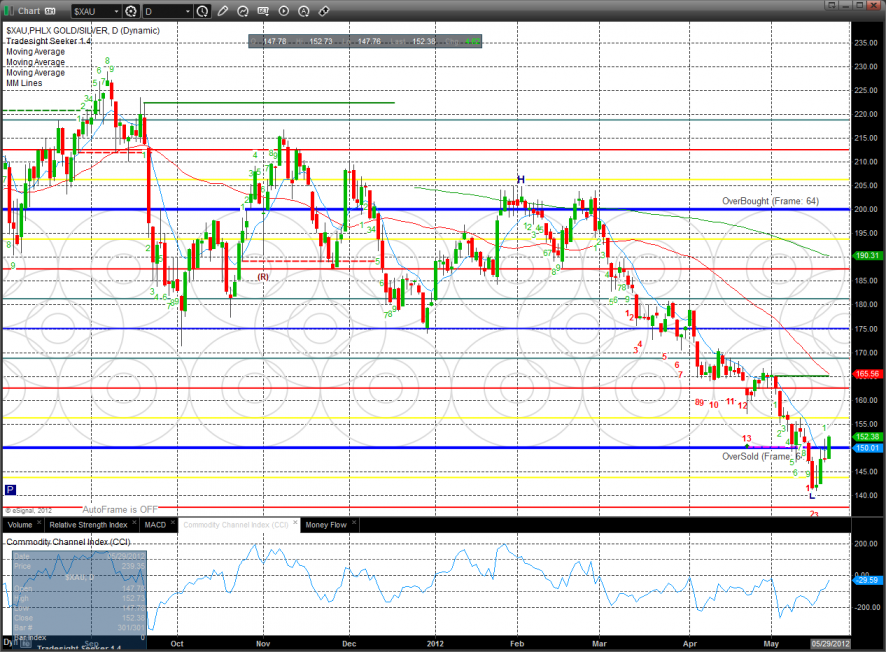Viewport: 886px width, 652px height.
Task: Click the time template clock icon
Action: click(204, 12)
